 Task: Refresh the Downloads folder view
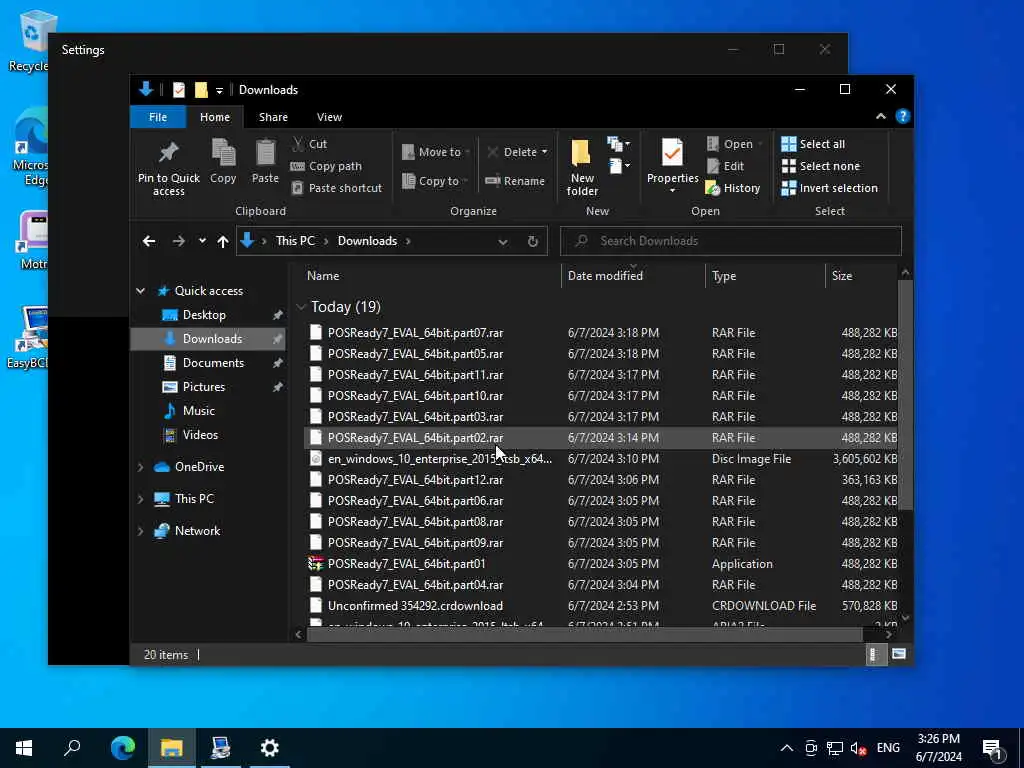(533, 241)
